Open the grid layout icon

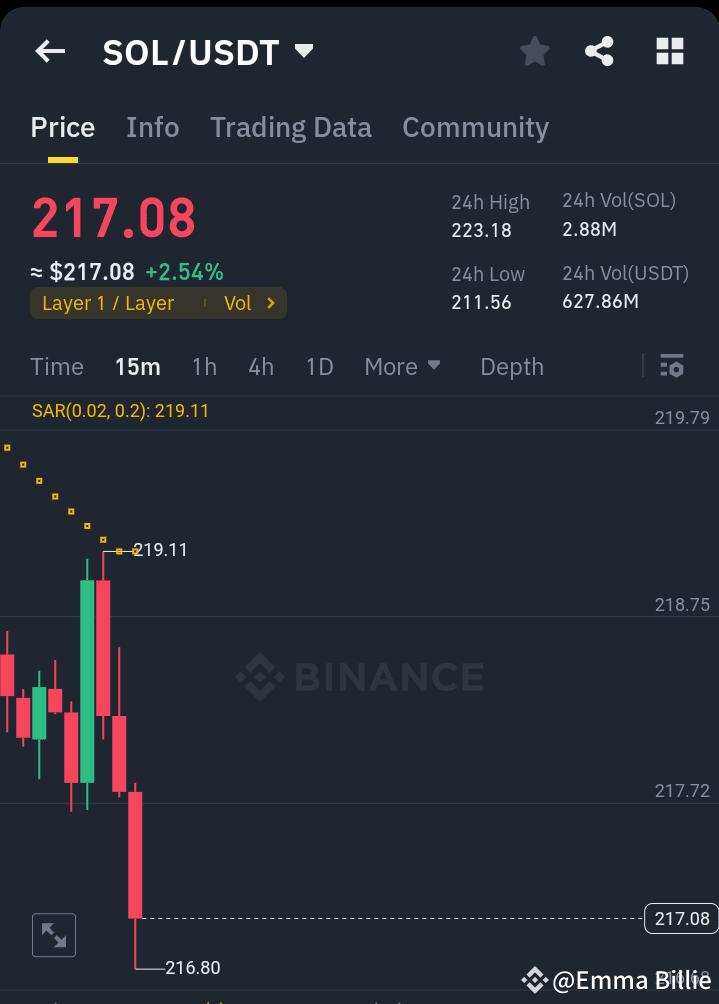[x=669, y=51]
